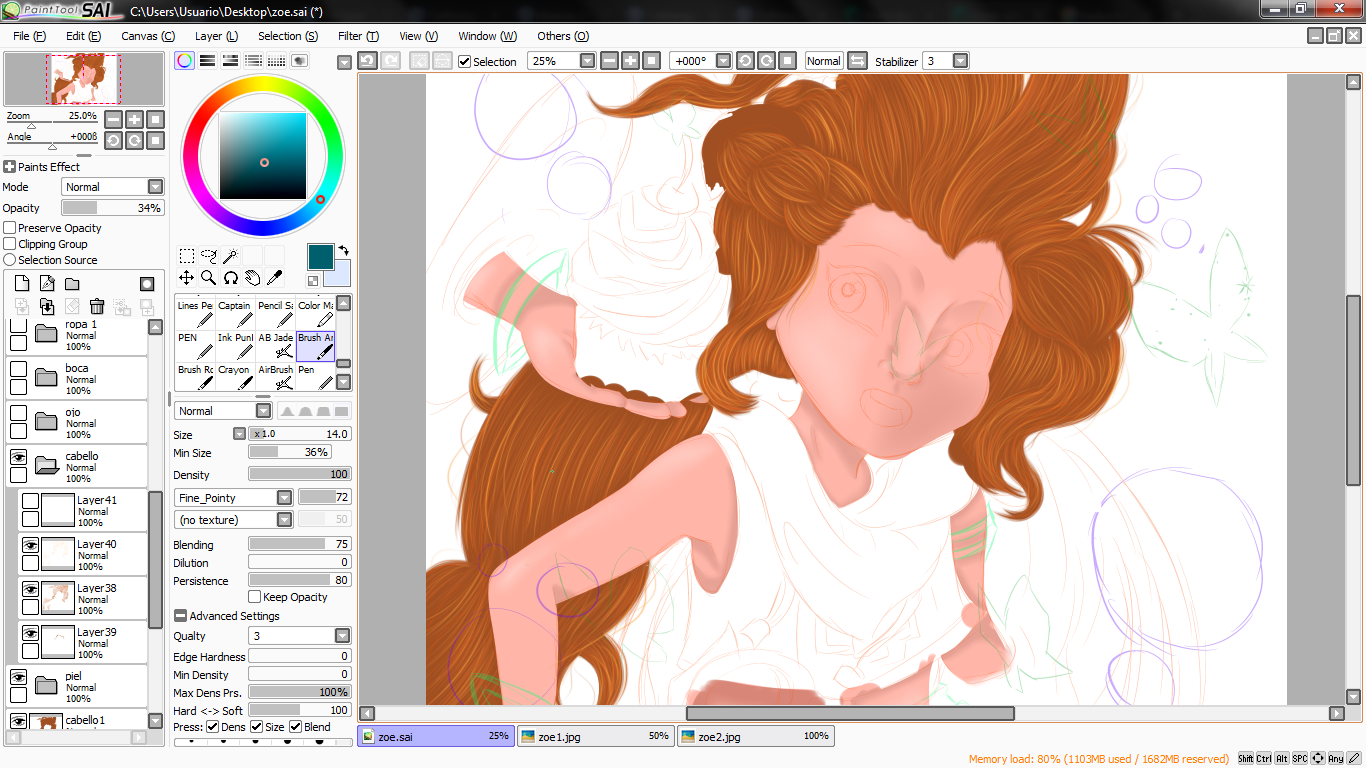
Task: Switch to the zoe1.jpg document tab
Action: tap(595, 736)
